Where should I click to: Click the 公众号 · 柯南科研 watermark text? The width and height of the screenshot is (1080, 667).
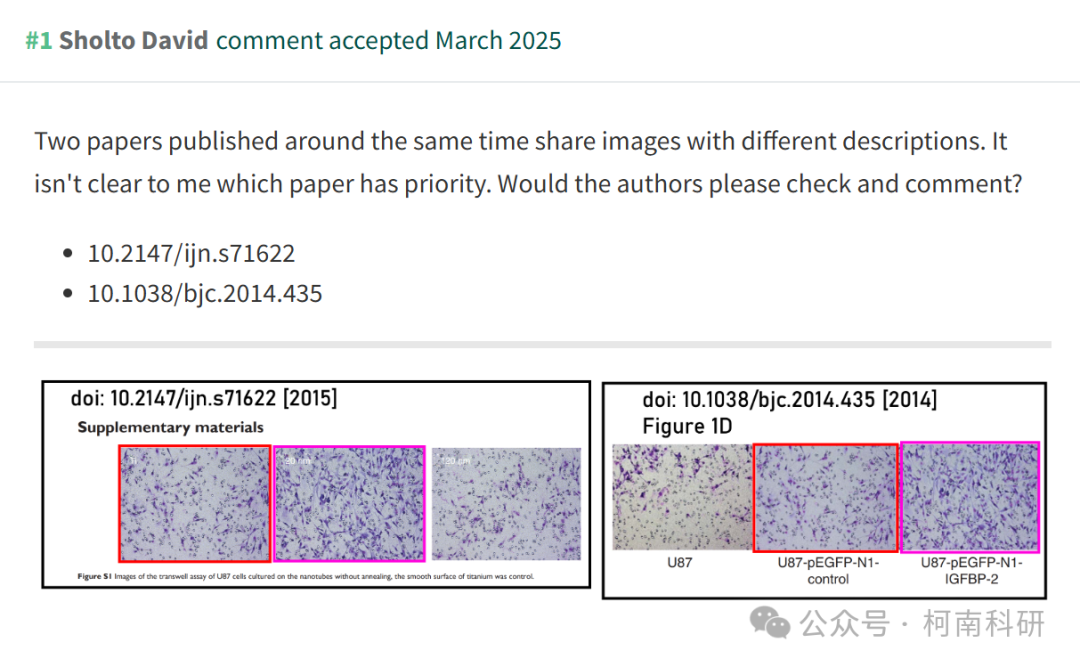(922, 624)
